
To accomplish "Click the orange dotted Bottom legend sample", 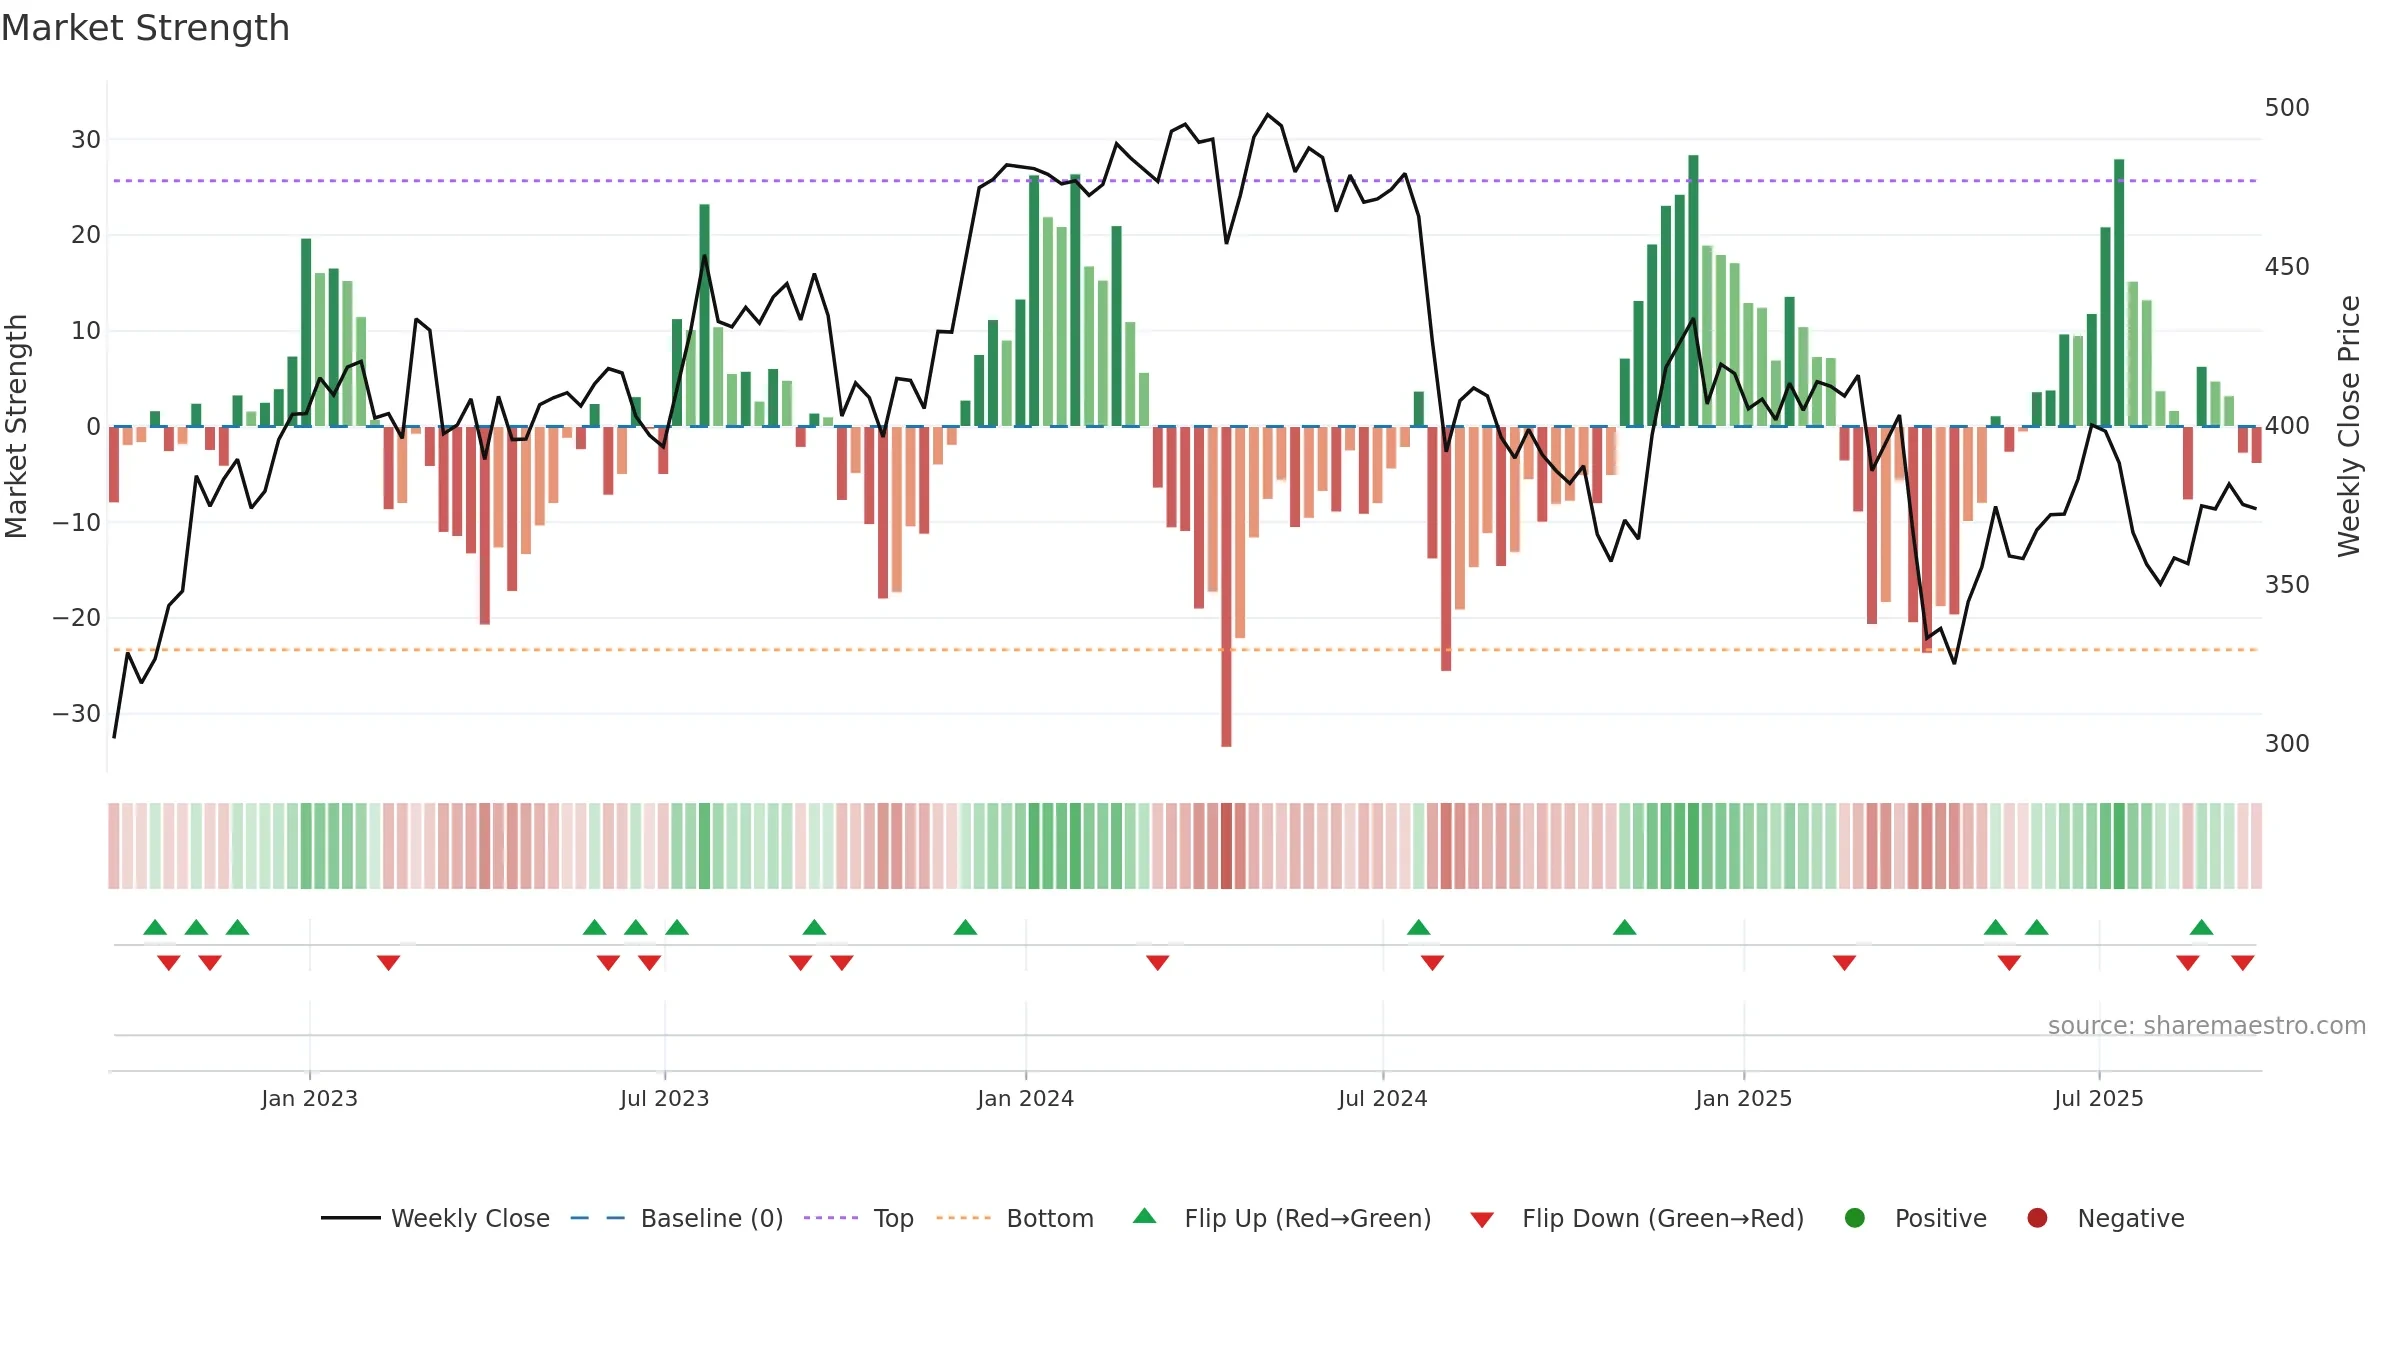I will click(x=964, y=1218).
